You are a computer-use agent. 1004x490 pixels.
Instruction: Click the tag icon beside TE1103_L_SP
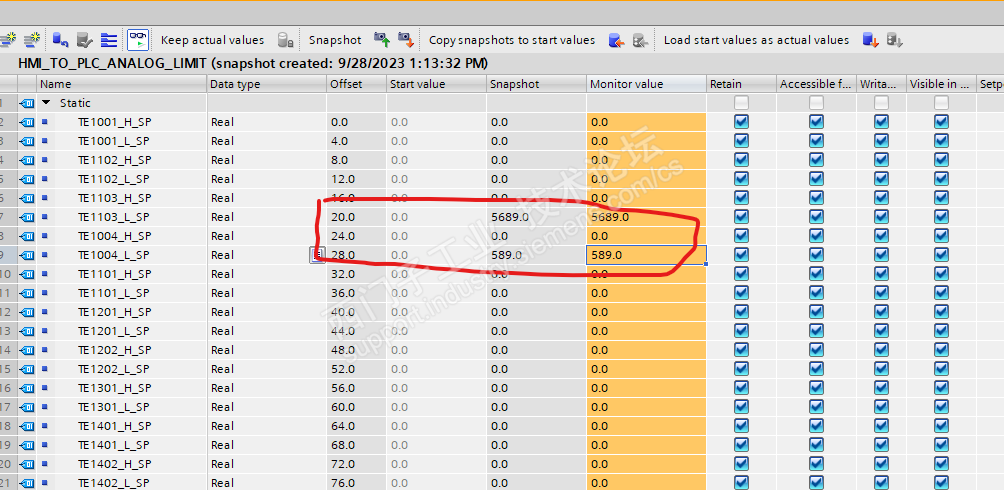(27, 216)
